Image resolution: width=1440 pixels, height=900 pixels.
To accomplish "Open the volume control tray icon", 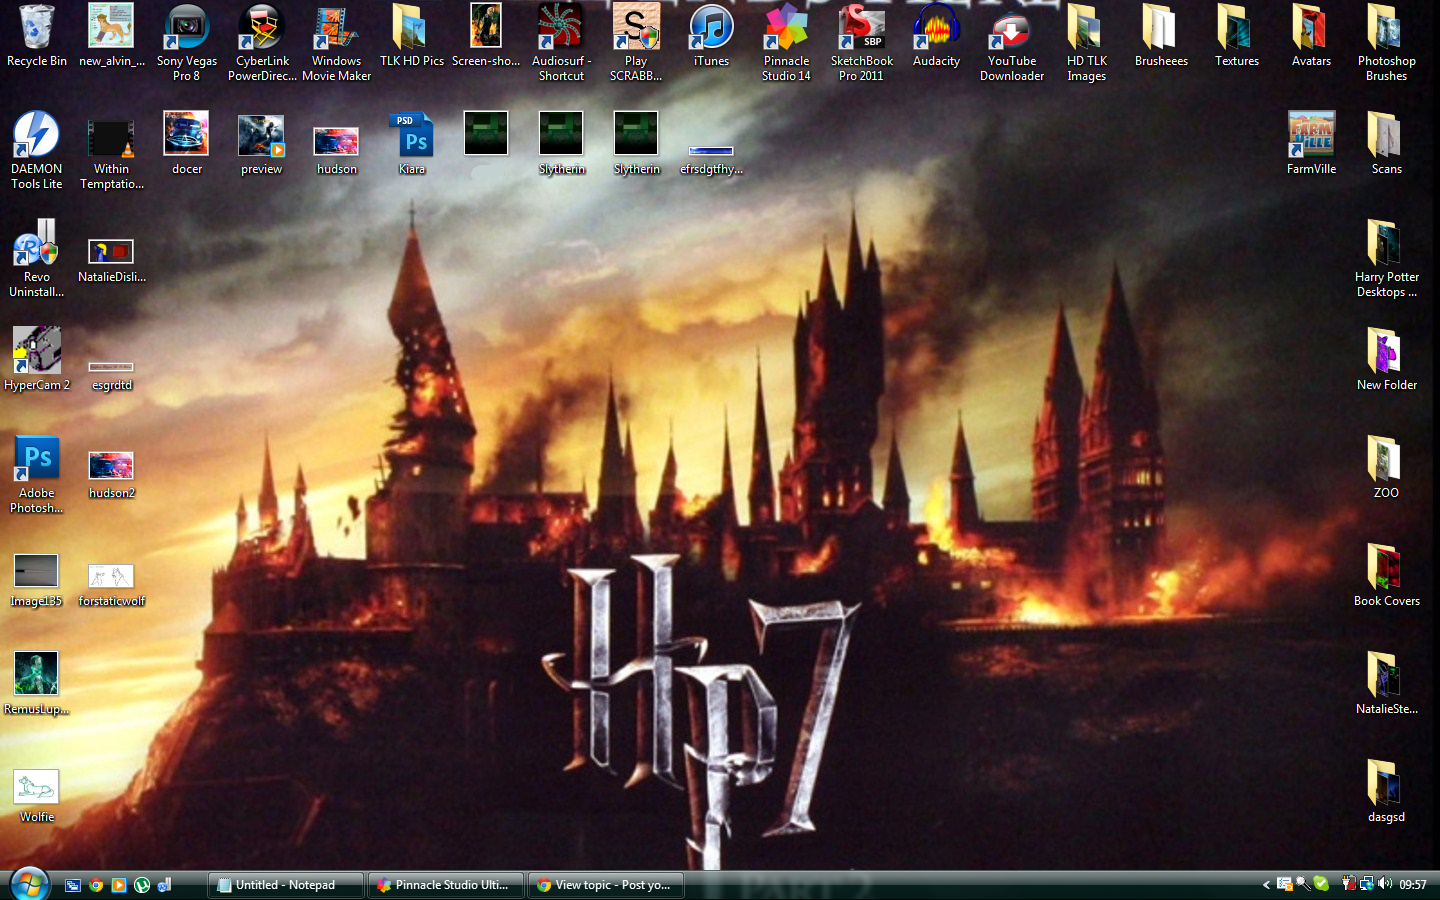I will click(x=1385, y=884).
